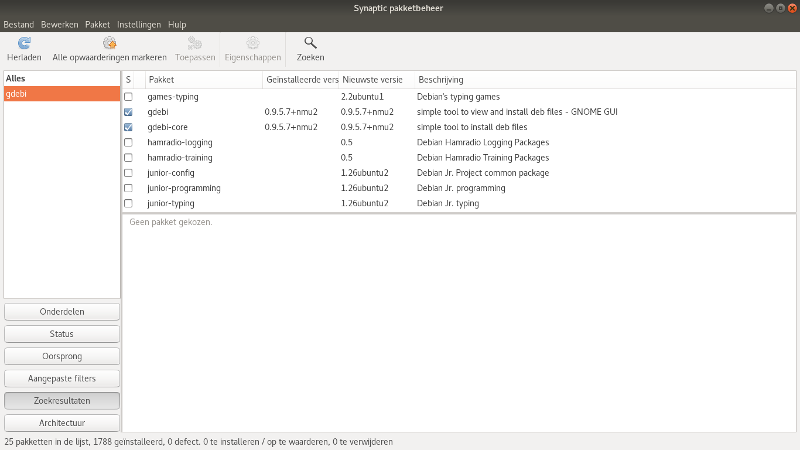Click Alle opwaarderingen markeren icon

pos(109,43)
